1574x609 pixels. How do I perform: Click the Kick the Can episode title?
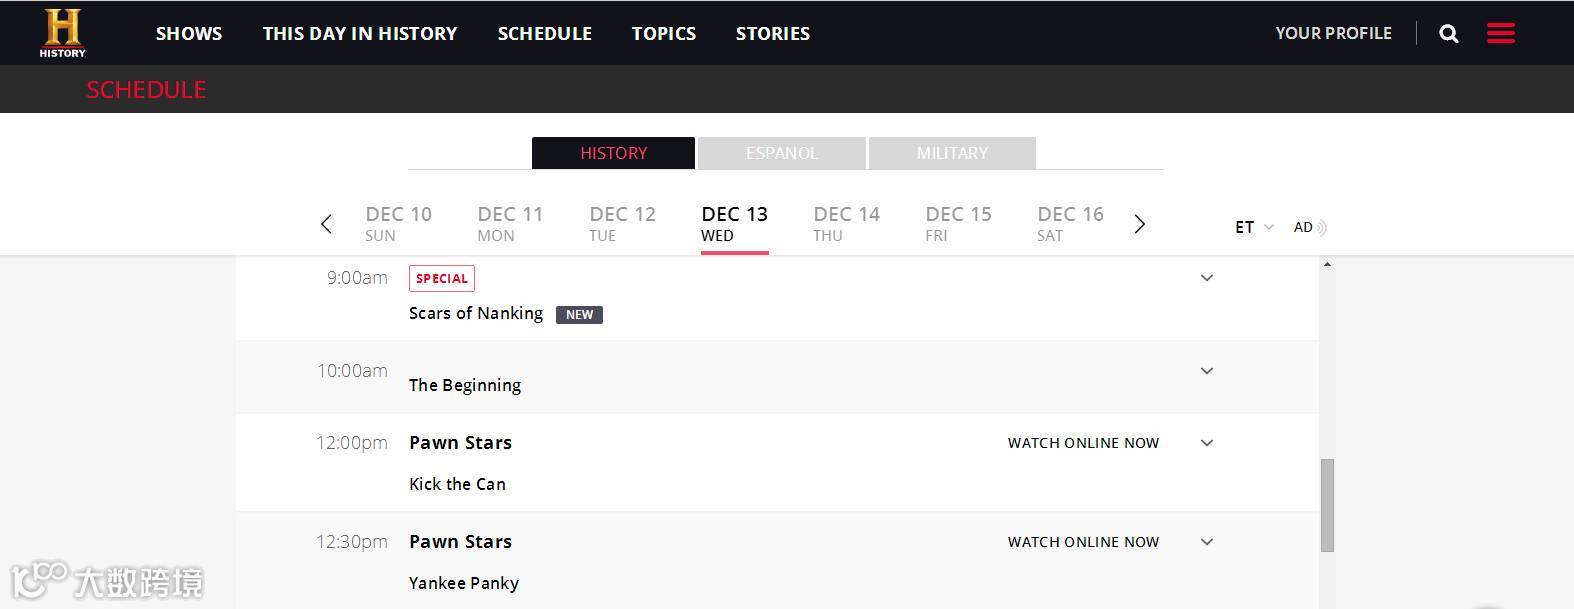457,484
